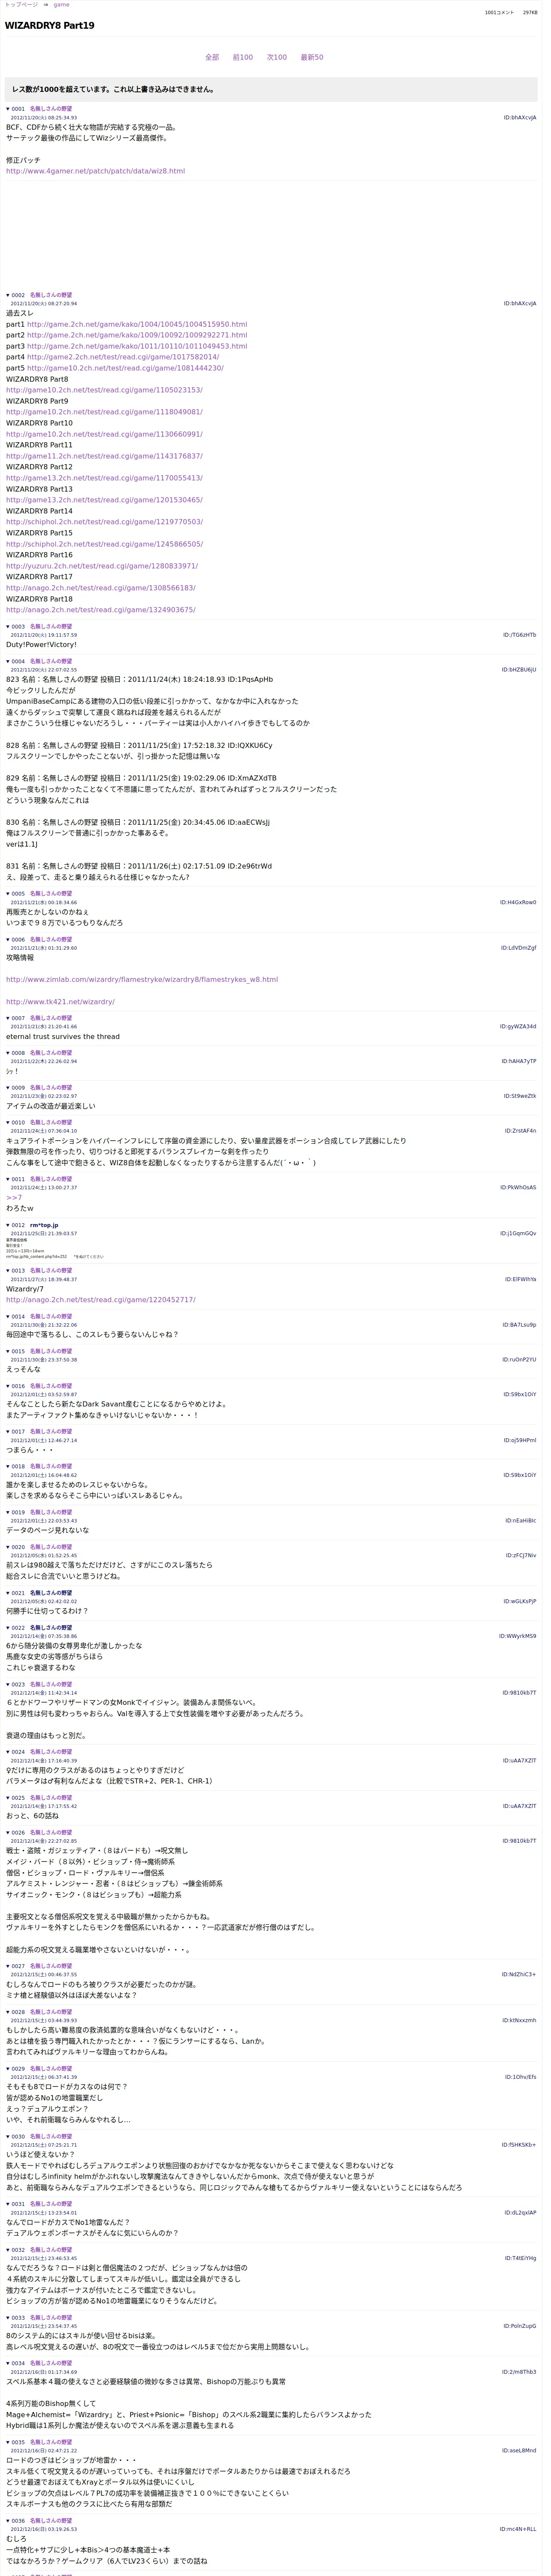Click the 297KB size text

coord(530,13)
